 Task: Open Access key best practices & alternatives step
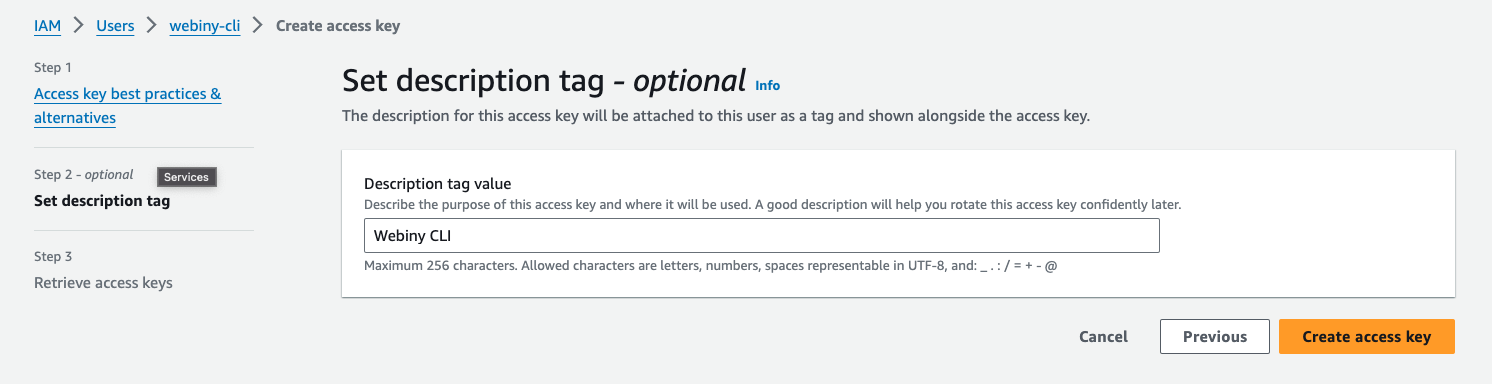click(128, 106)
